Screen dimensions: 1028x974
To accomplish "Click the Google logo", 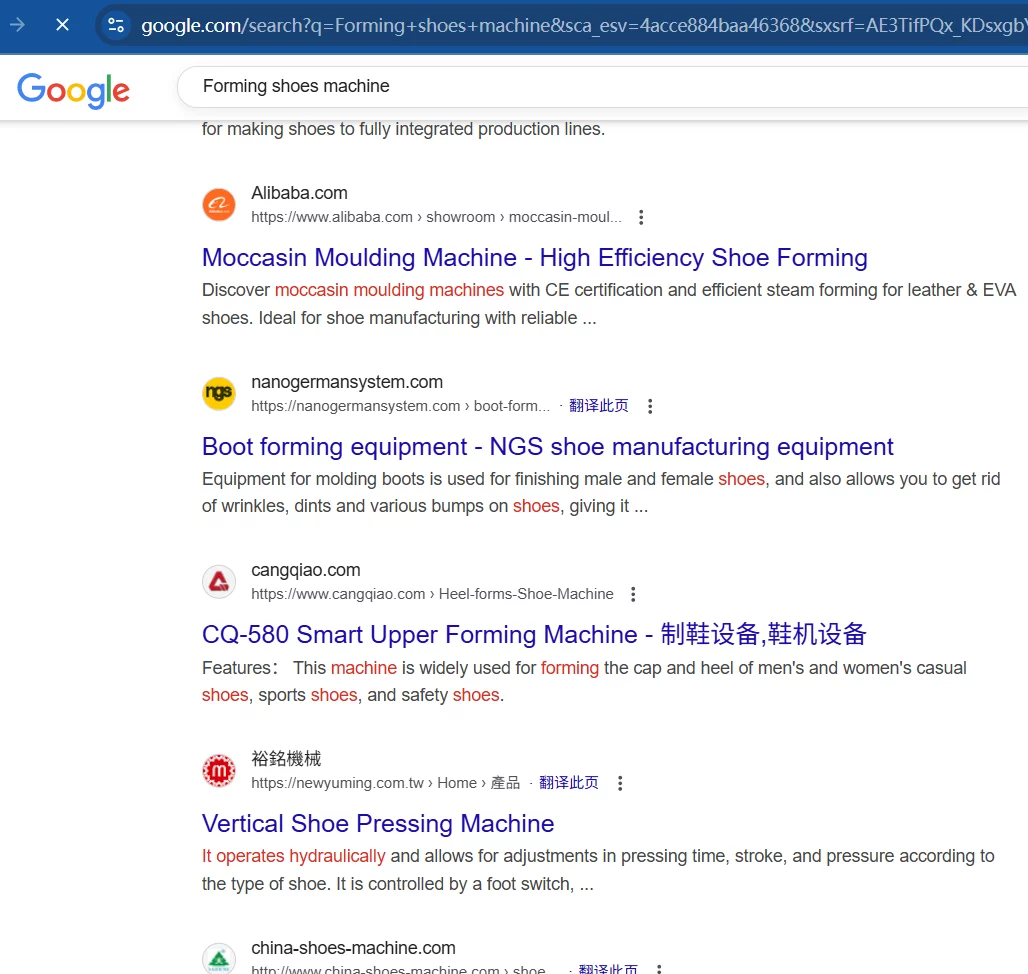I will [73, 90].
